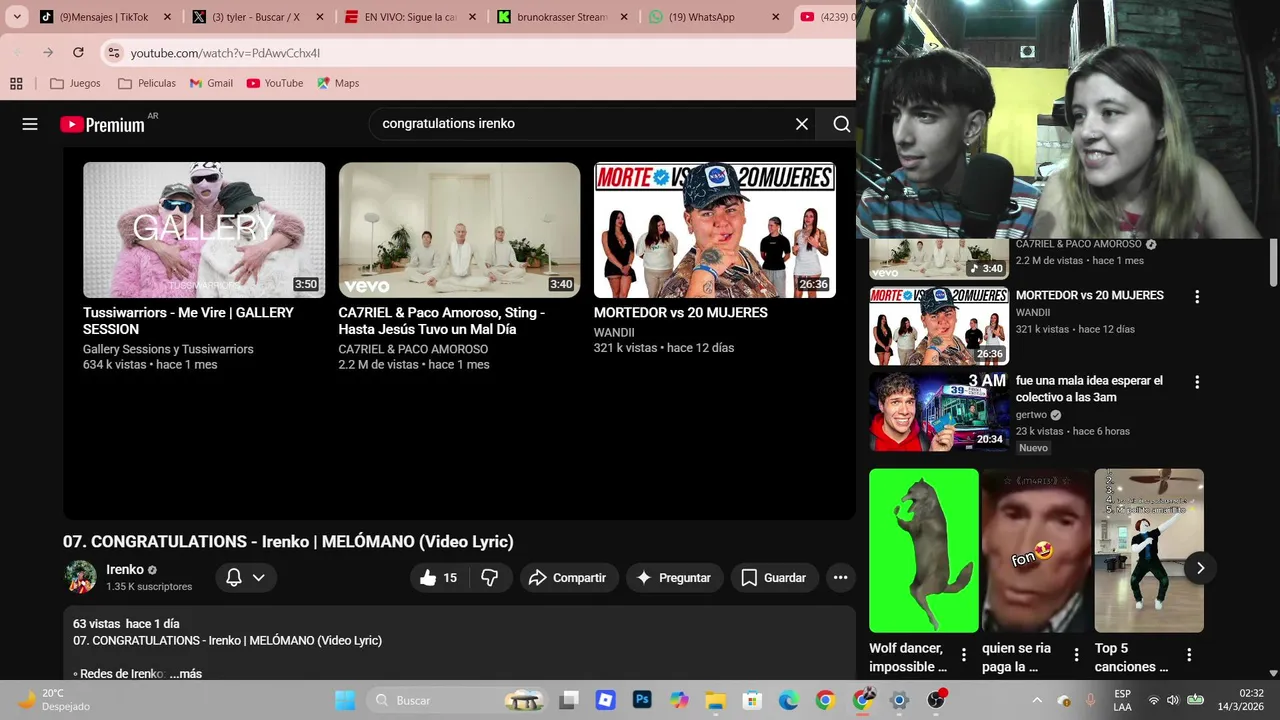Open the gertwo channel name

[1031, 415]
